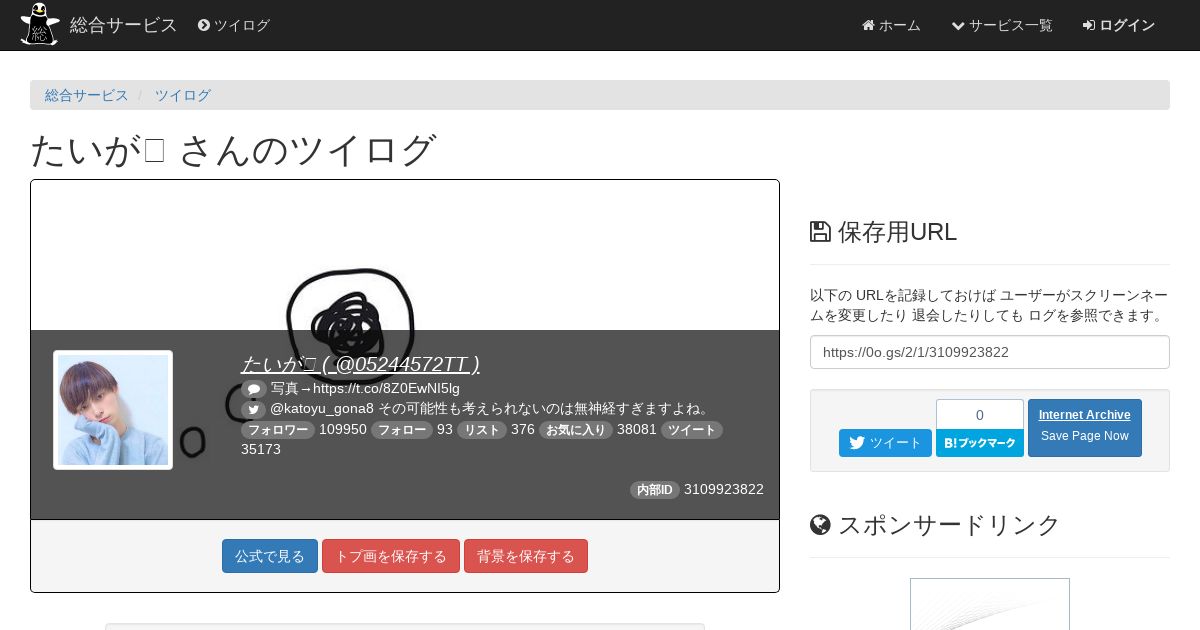
Task: Click the B!ブックマーク Hatena button
Action: 980,443
